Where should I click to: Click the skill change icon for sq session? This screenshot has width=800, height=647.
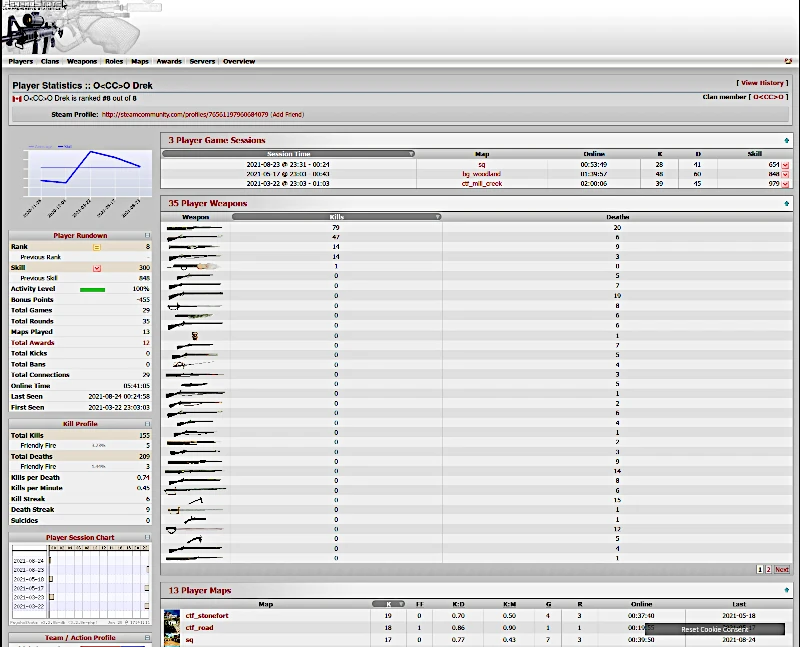pos(786,164)
